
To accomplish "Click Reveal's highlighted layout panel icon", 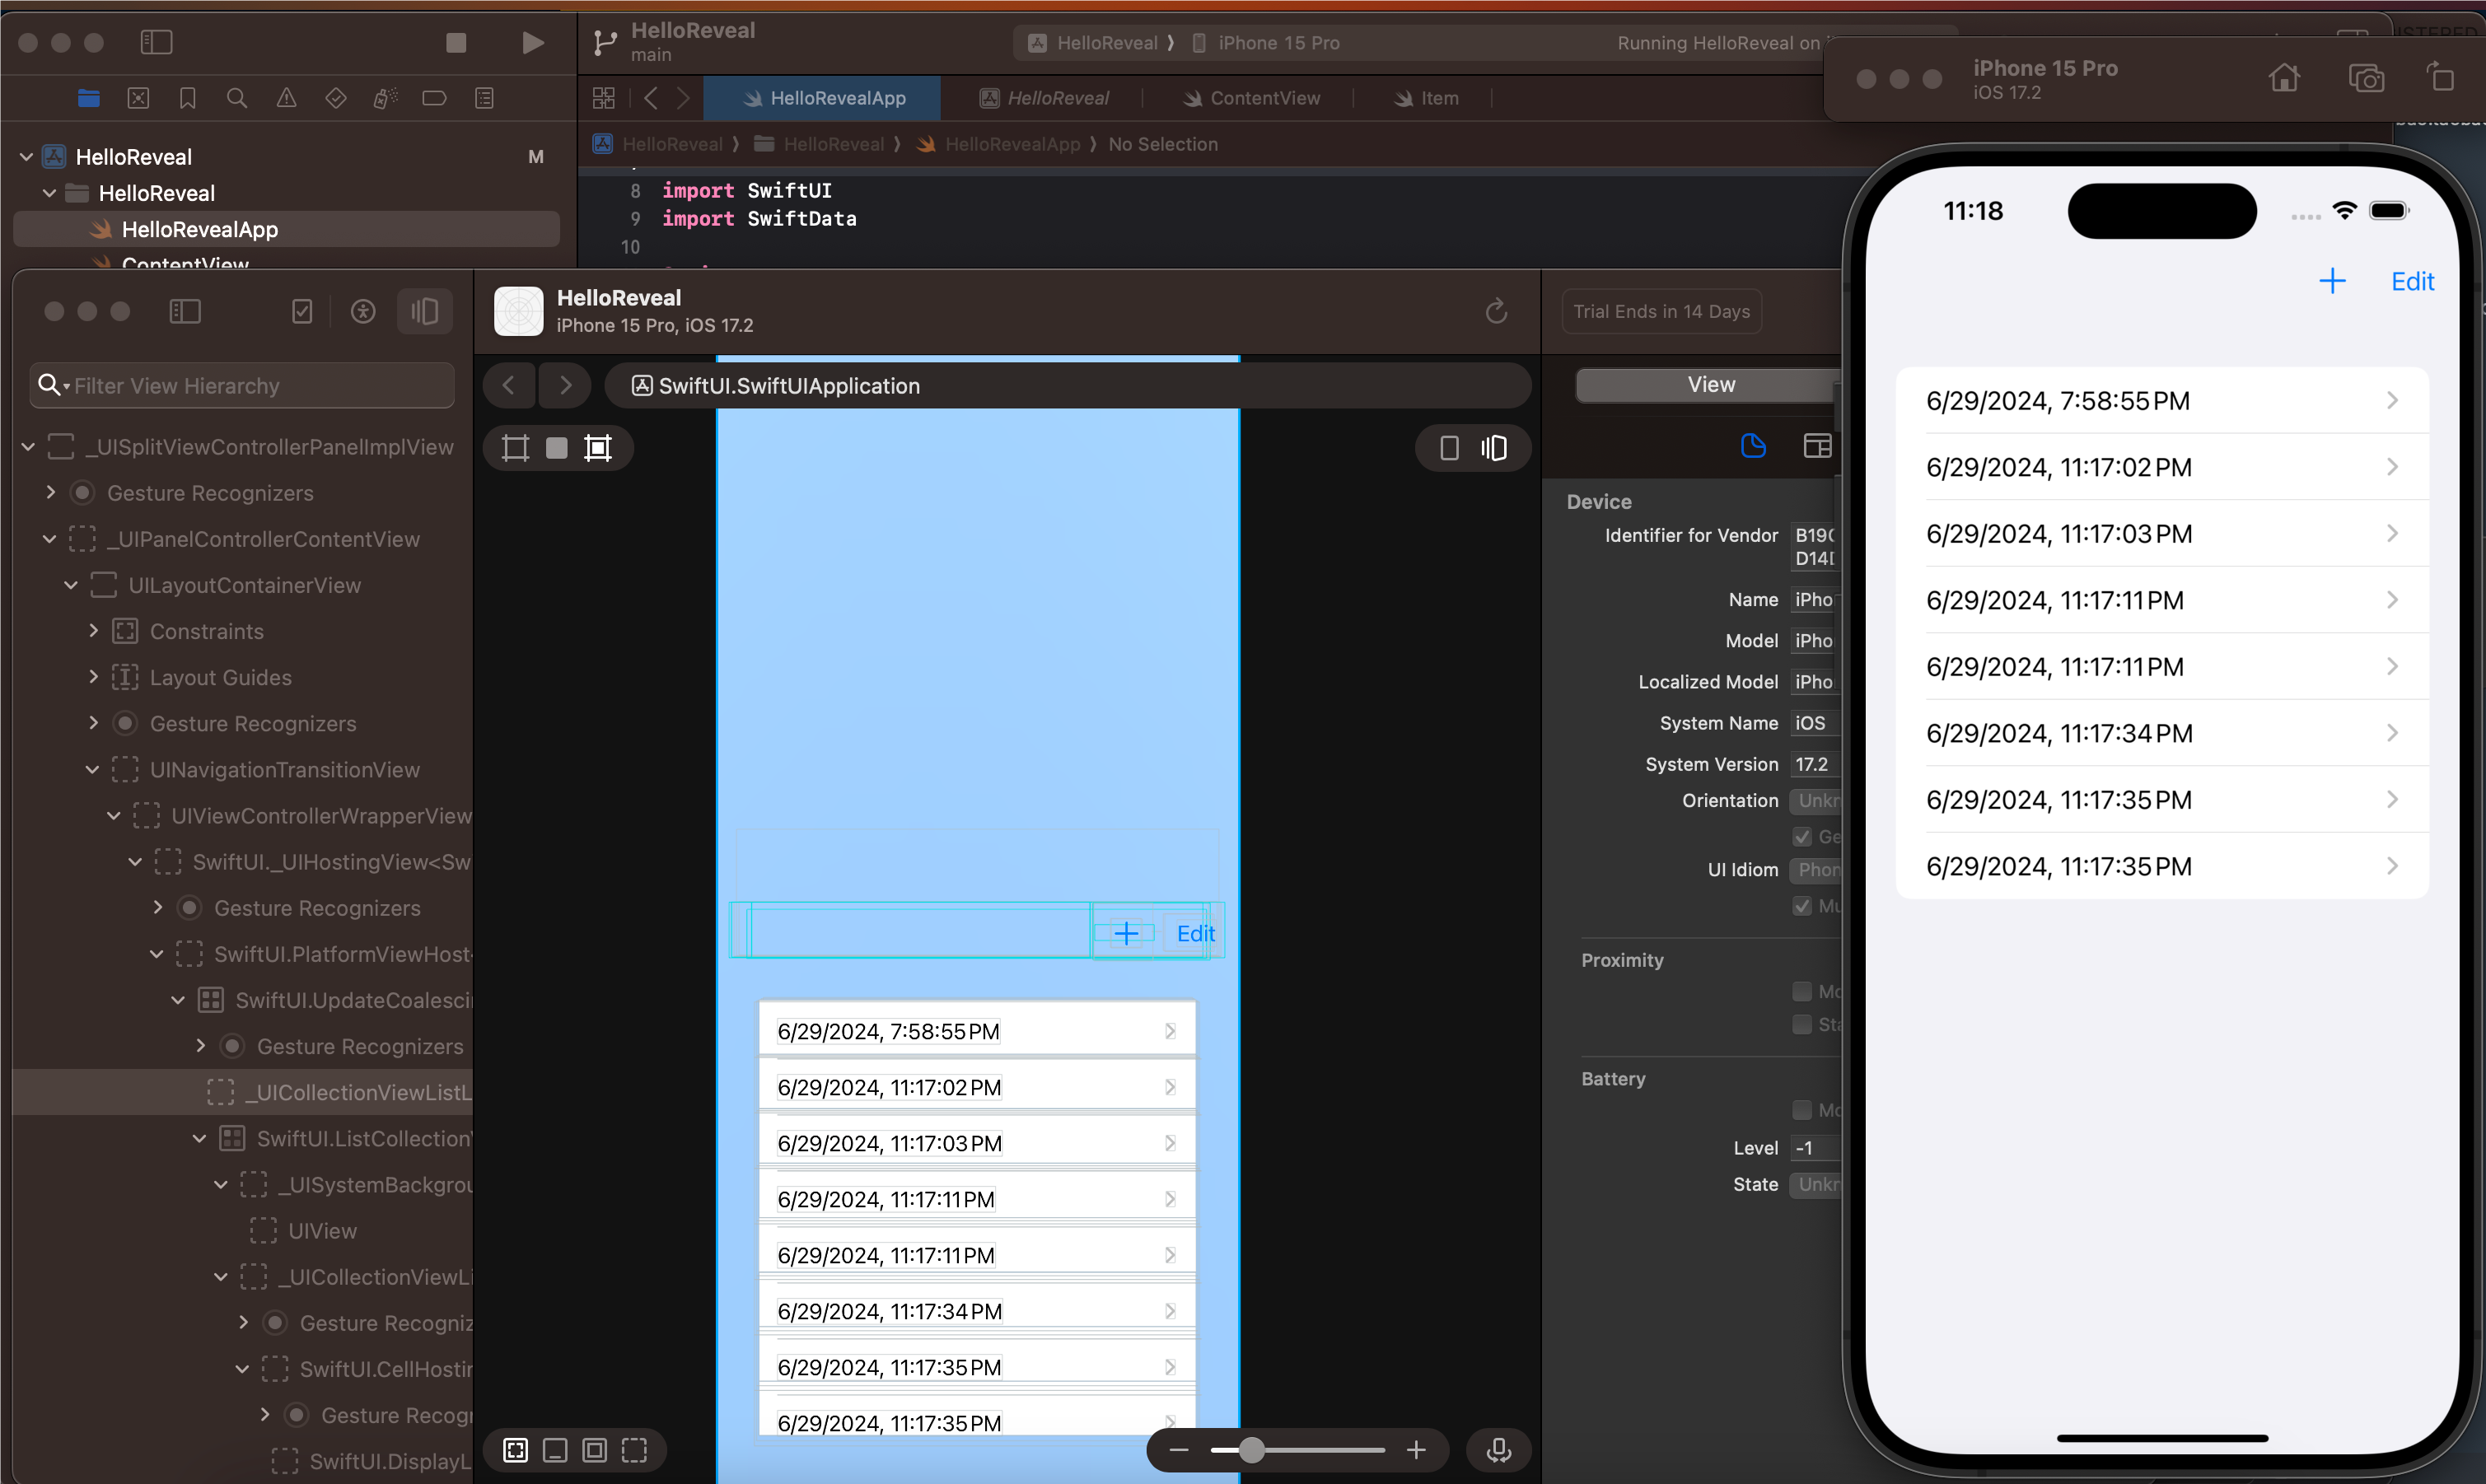I will [x=425, y=311].
